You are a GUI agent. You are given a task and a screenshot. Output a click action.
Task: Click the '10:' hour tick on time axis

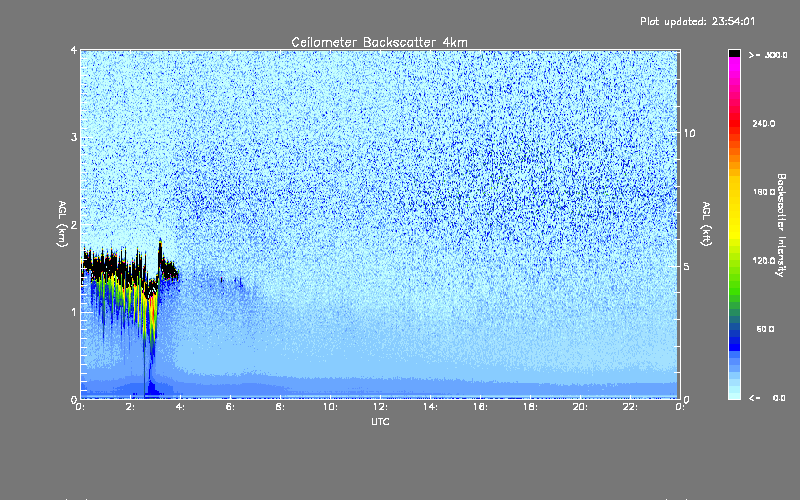[330, 407]
